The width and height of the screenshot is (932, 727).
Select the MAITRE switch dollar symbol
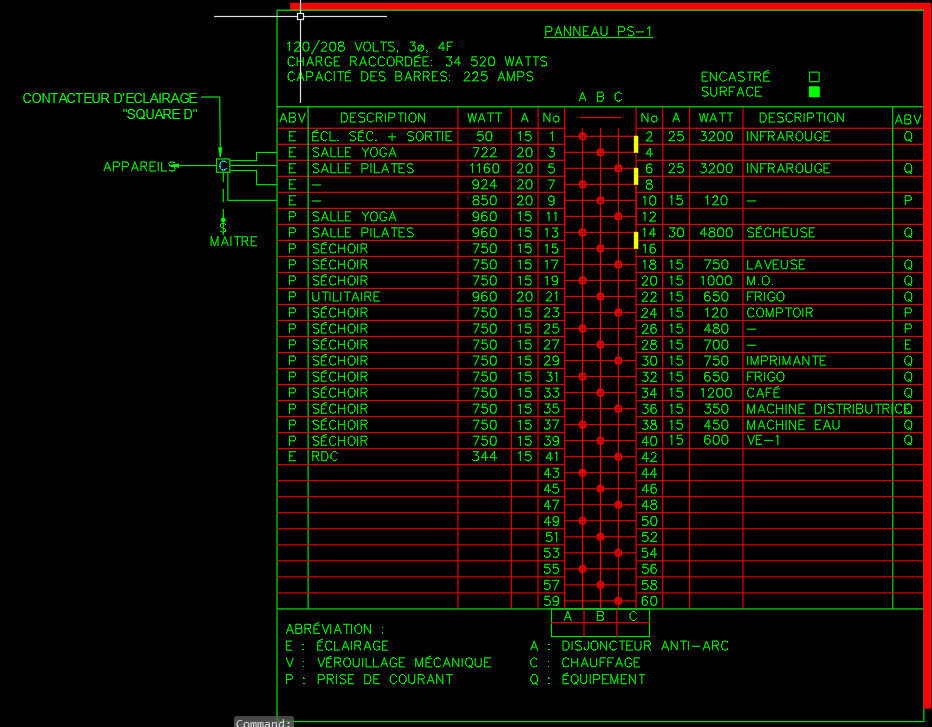click(223, 227)
